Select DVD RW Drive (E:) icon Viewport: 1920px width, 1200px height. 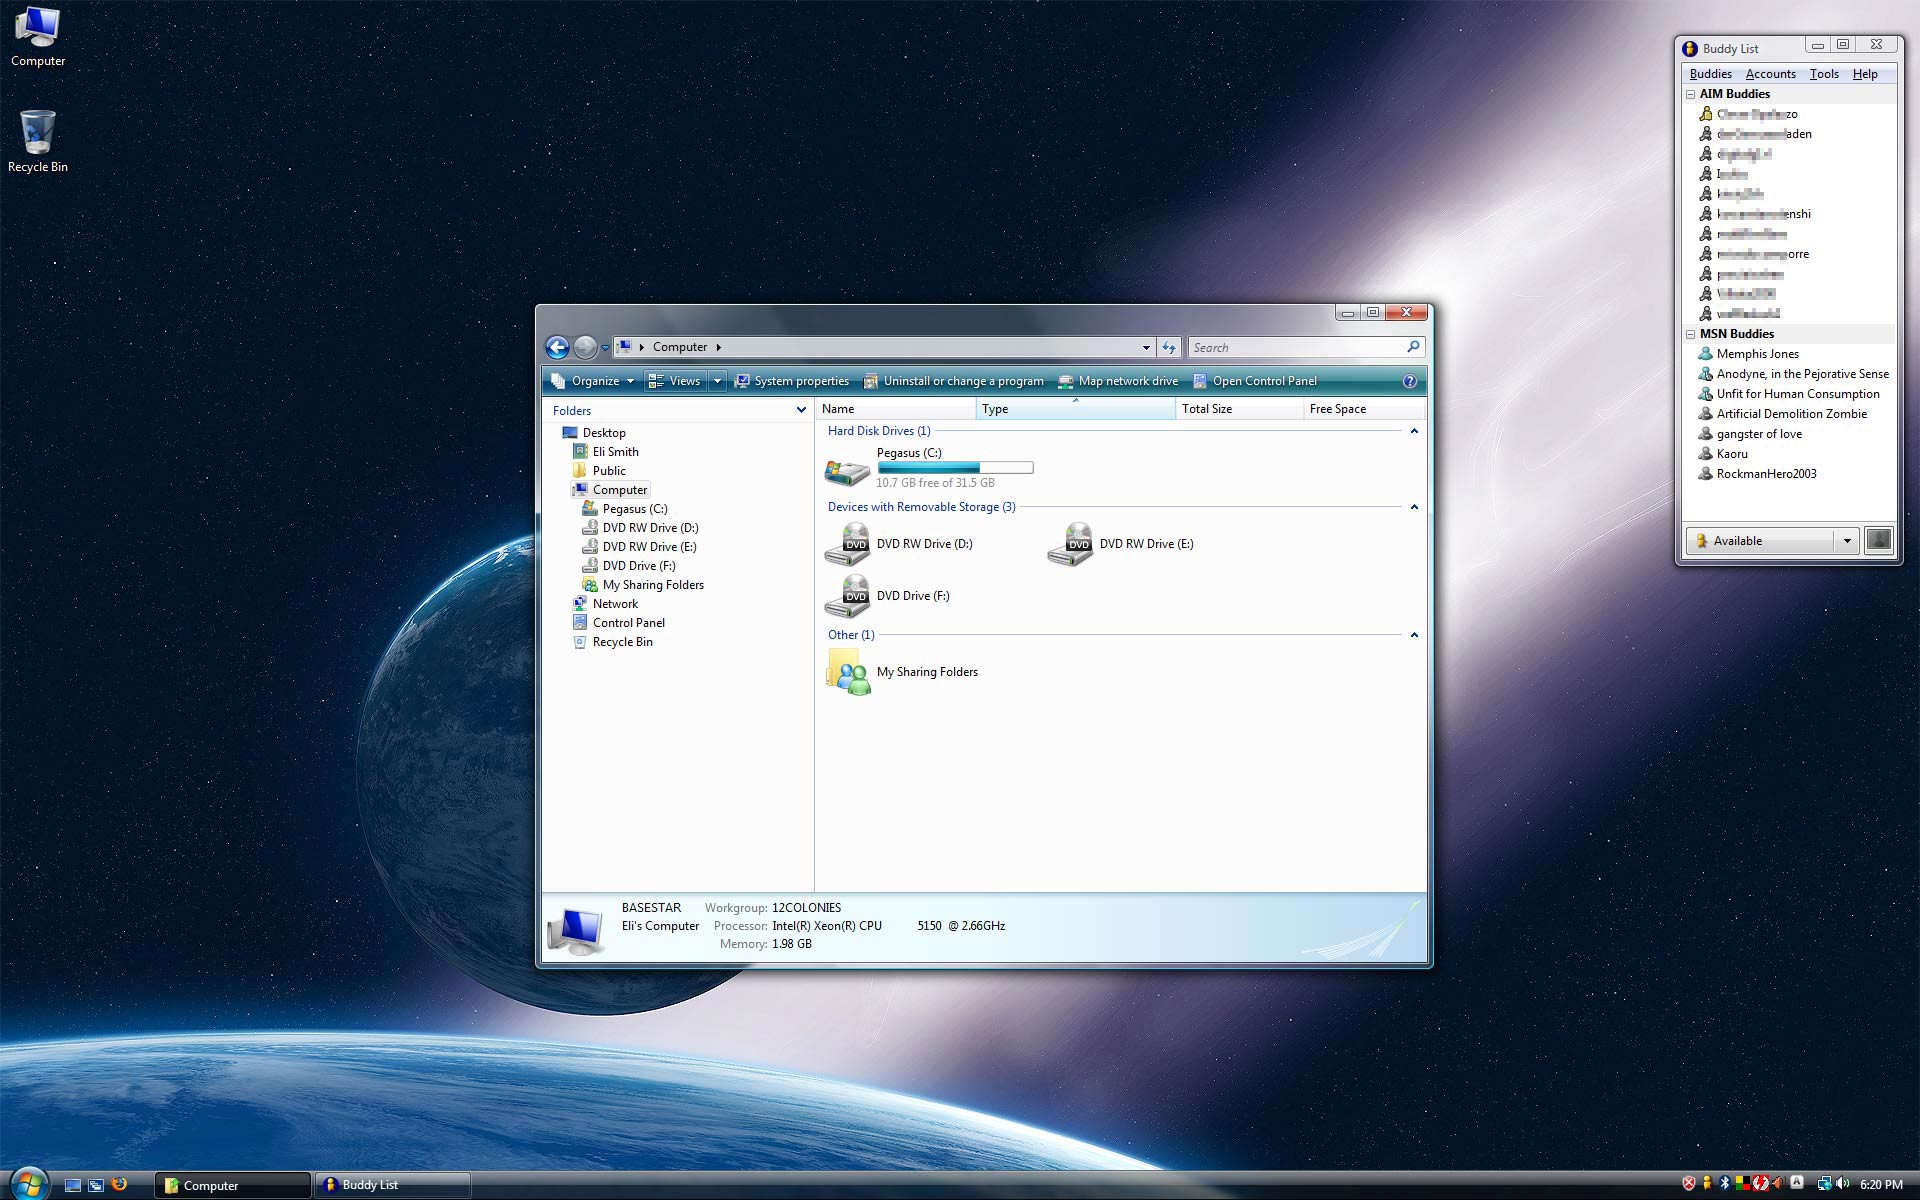click(1070, 544)
